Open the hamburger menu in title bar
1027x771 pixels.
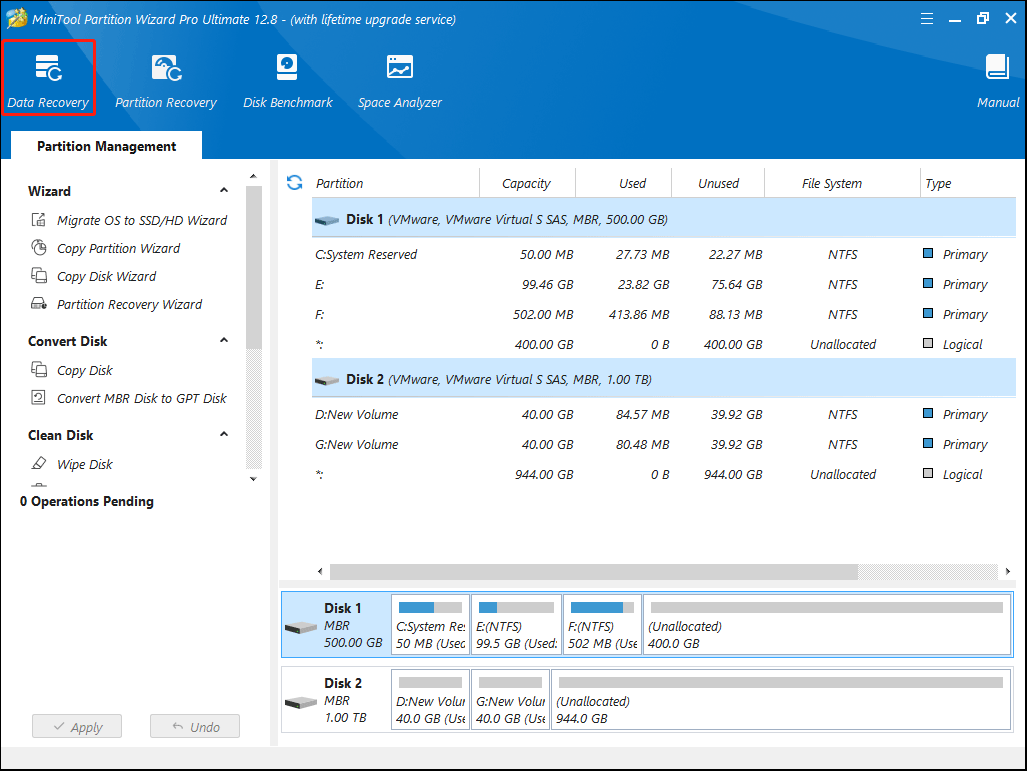click(927, 18)
